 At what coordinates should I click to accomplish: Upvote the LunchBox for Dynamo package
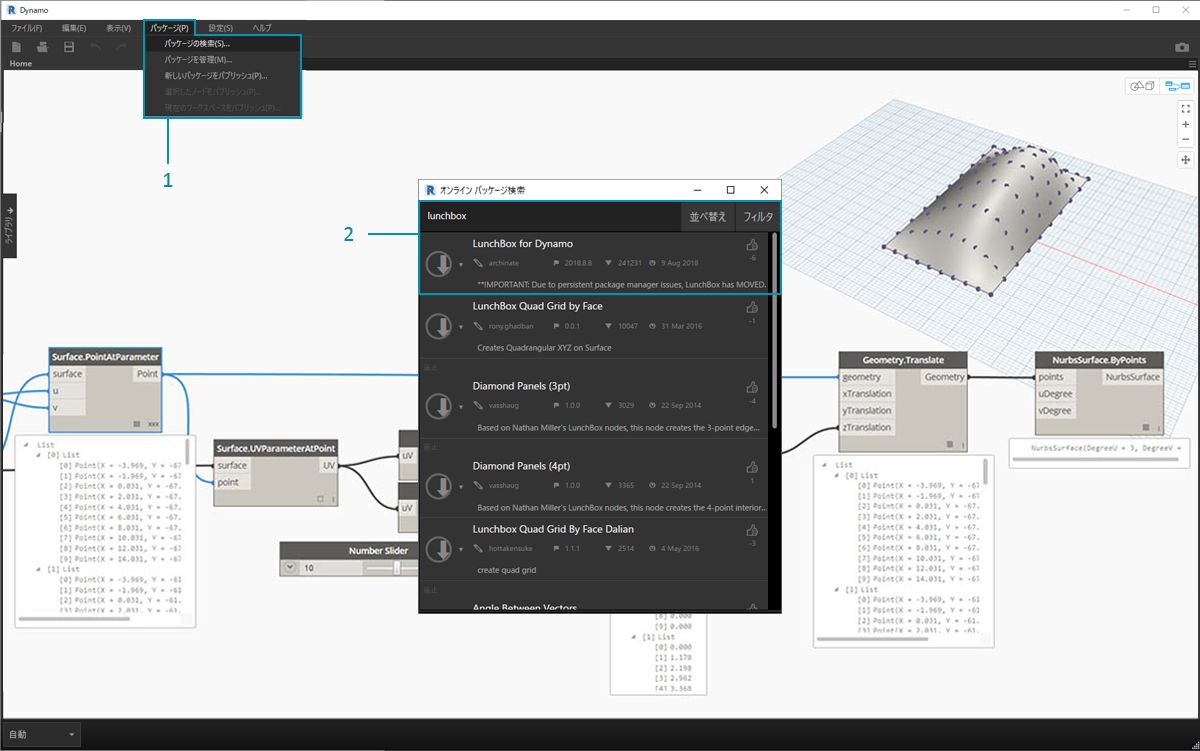click(x=752, y=245)
